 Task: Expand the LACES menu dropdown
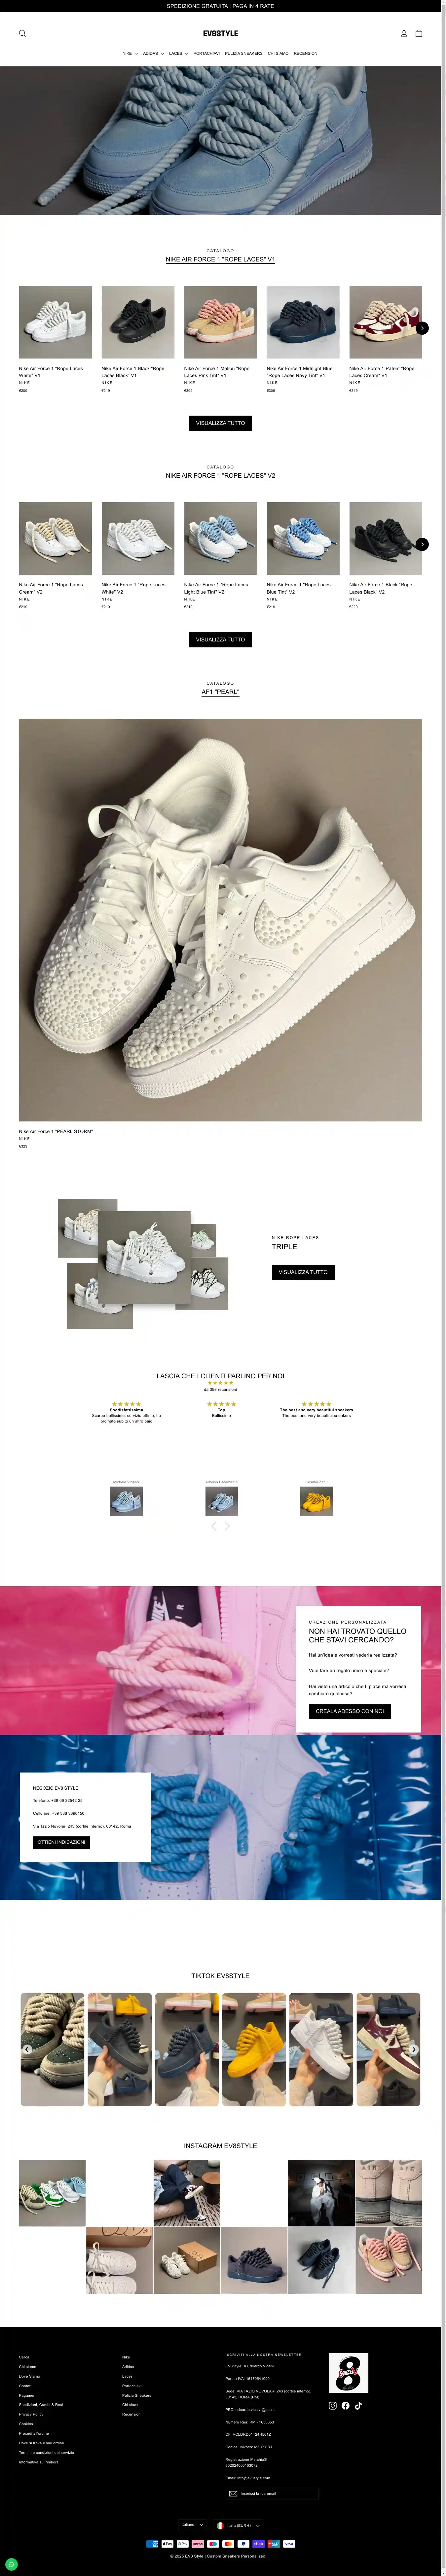[178, 53]
